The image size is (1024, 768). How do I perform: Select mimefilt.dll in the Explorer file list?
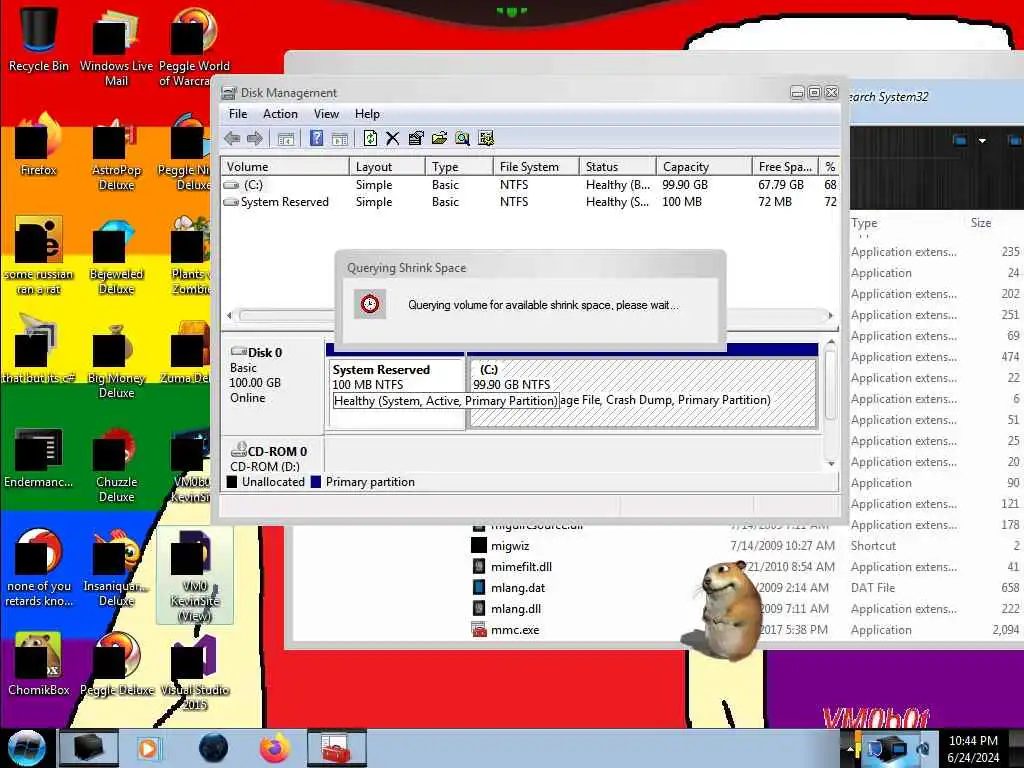(521, 567)
